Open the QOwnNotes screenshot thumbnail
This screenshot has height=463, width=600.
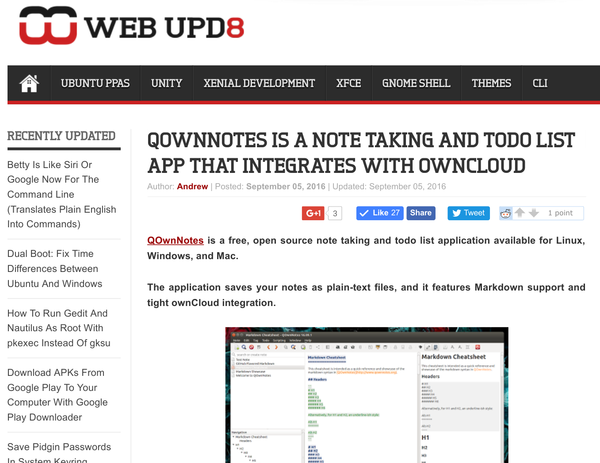point(367,395)
